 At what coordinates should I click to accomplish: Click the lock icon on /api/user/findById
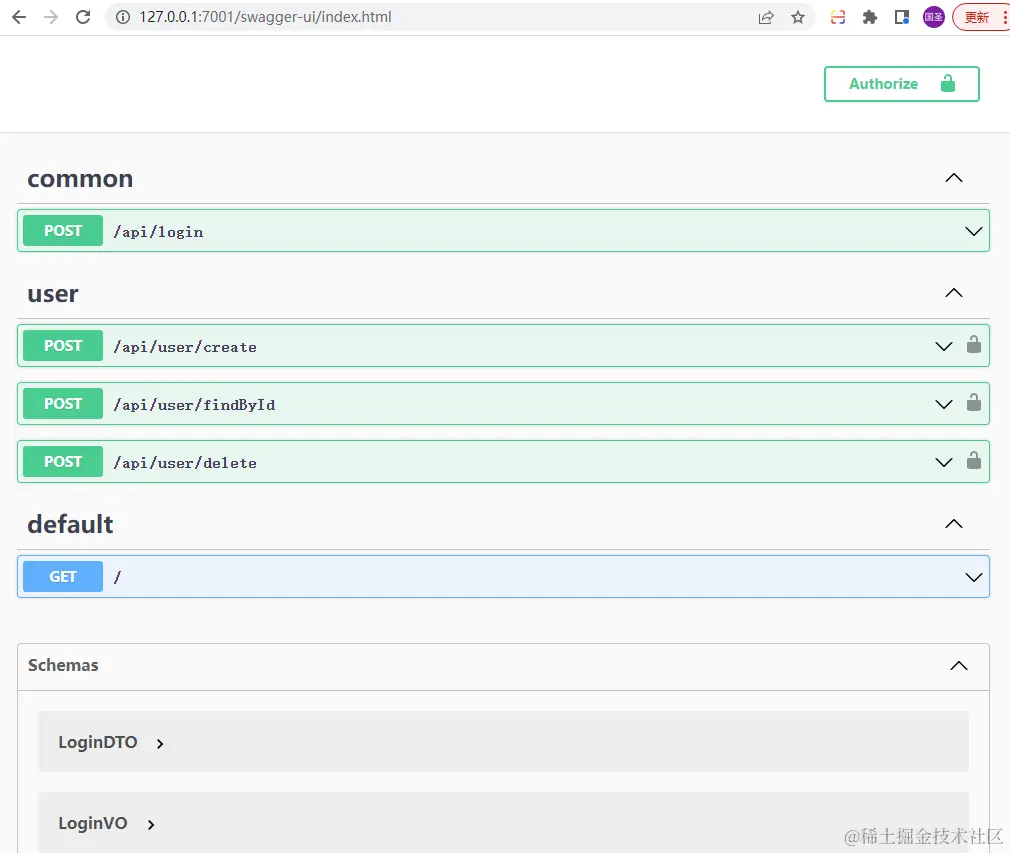coord(973,403)
